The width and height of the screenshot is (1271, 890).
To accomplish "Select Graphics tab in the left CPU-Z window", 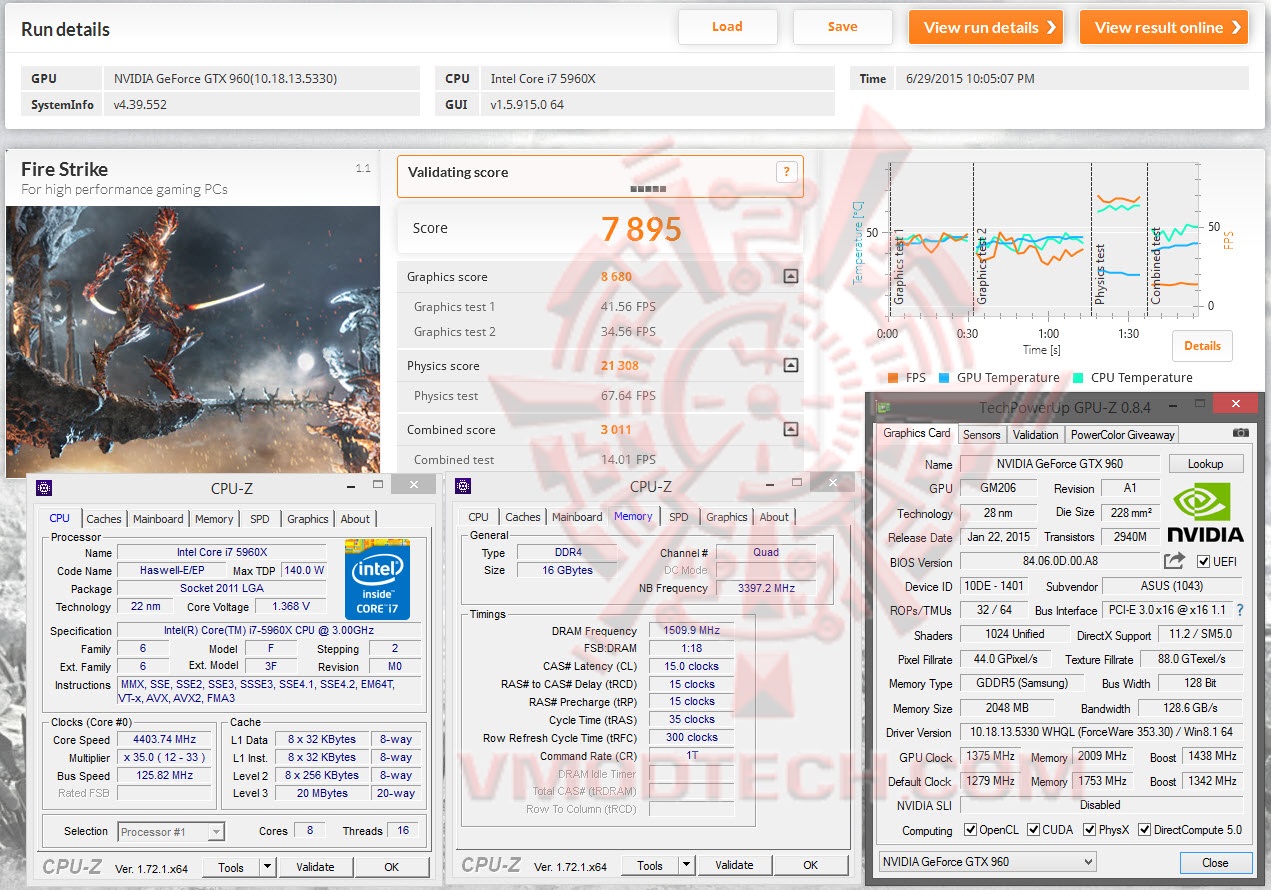I will (307, 519).
